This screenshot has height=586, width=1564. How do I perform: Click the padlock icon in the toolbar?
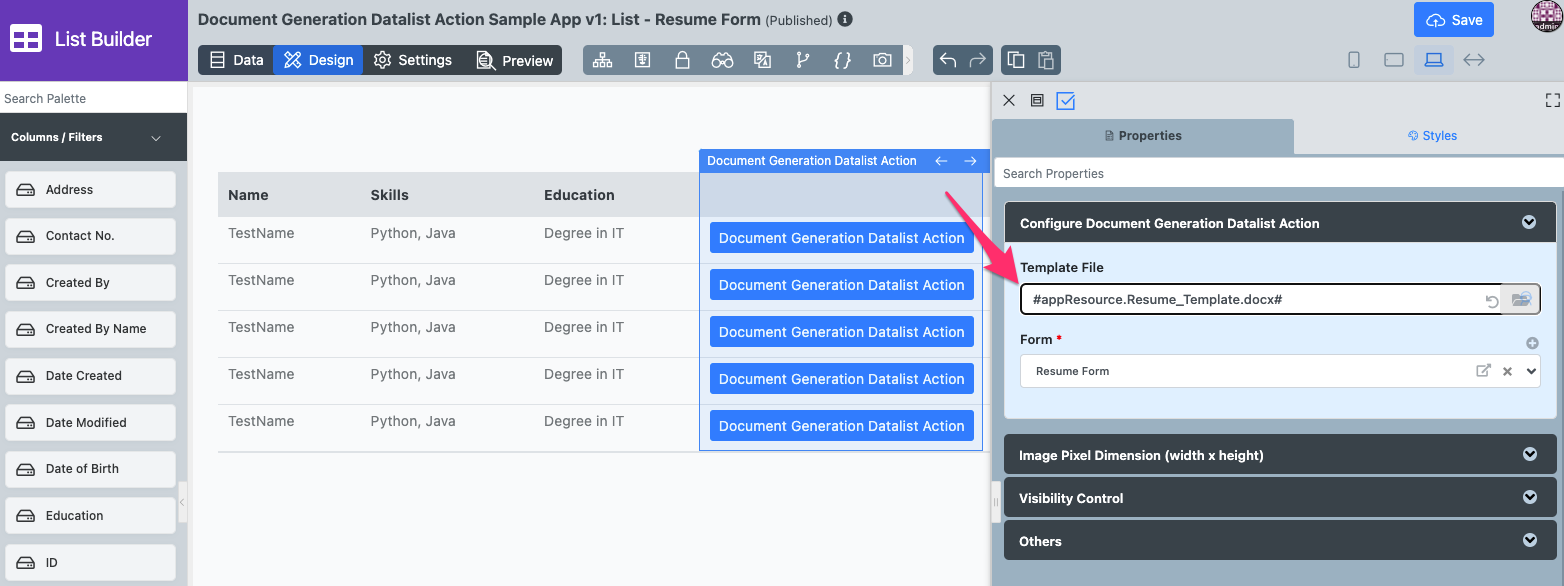682,60
